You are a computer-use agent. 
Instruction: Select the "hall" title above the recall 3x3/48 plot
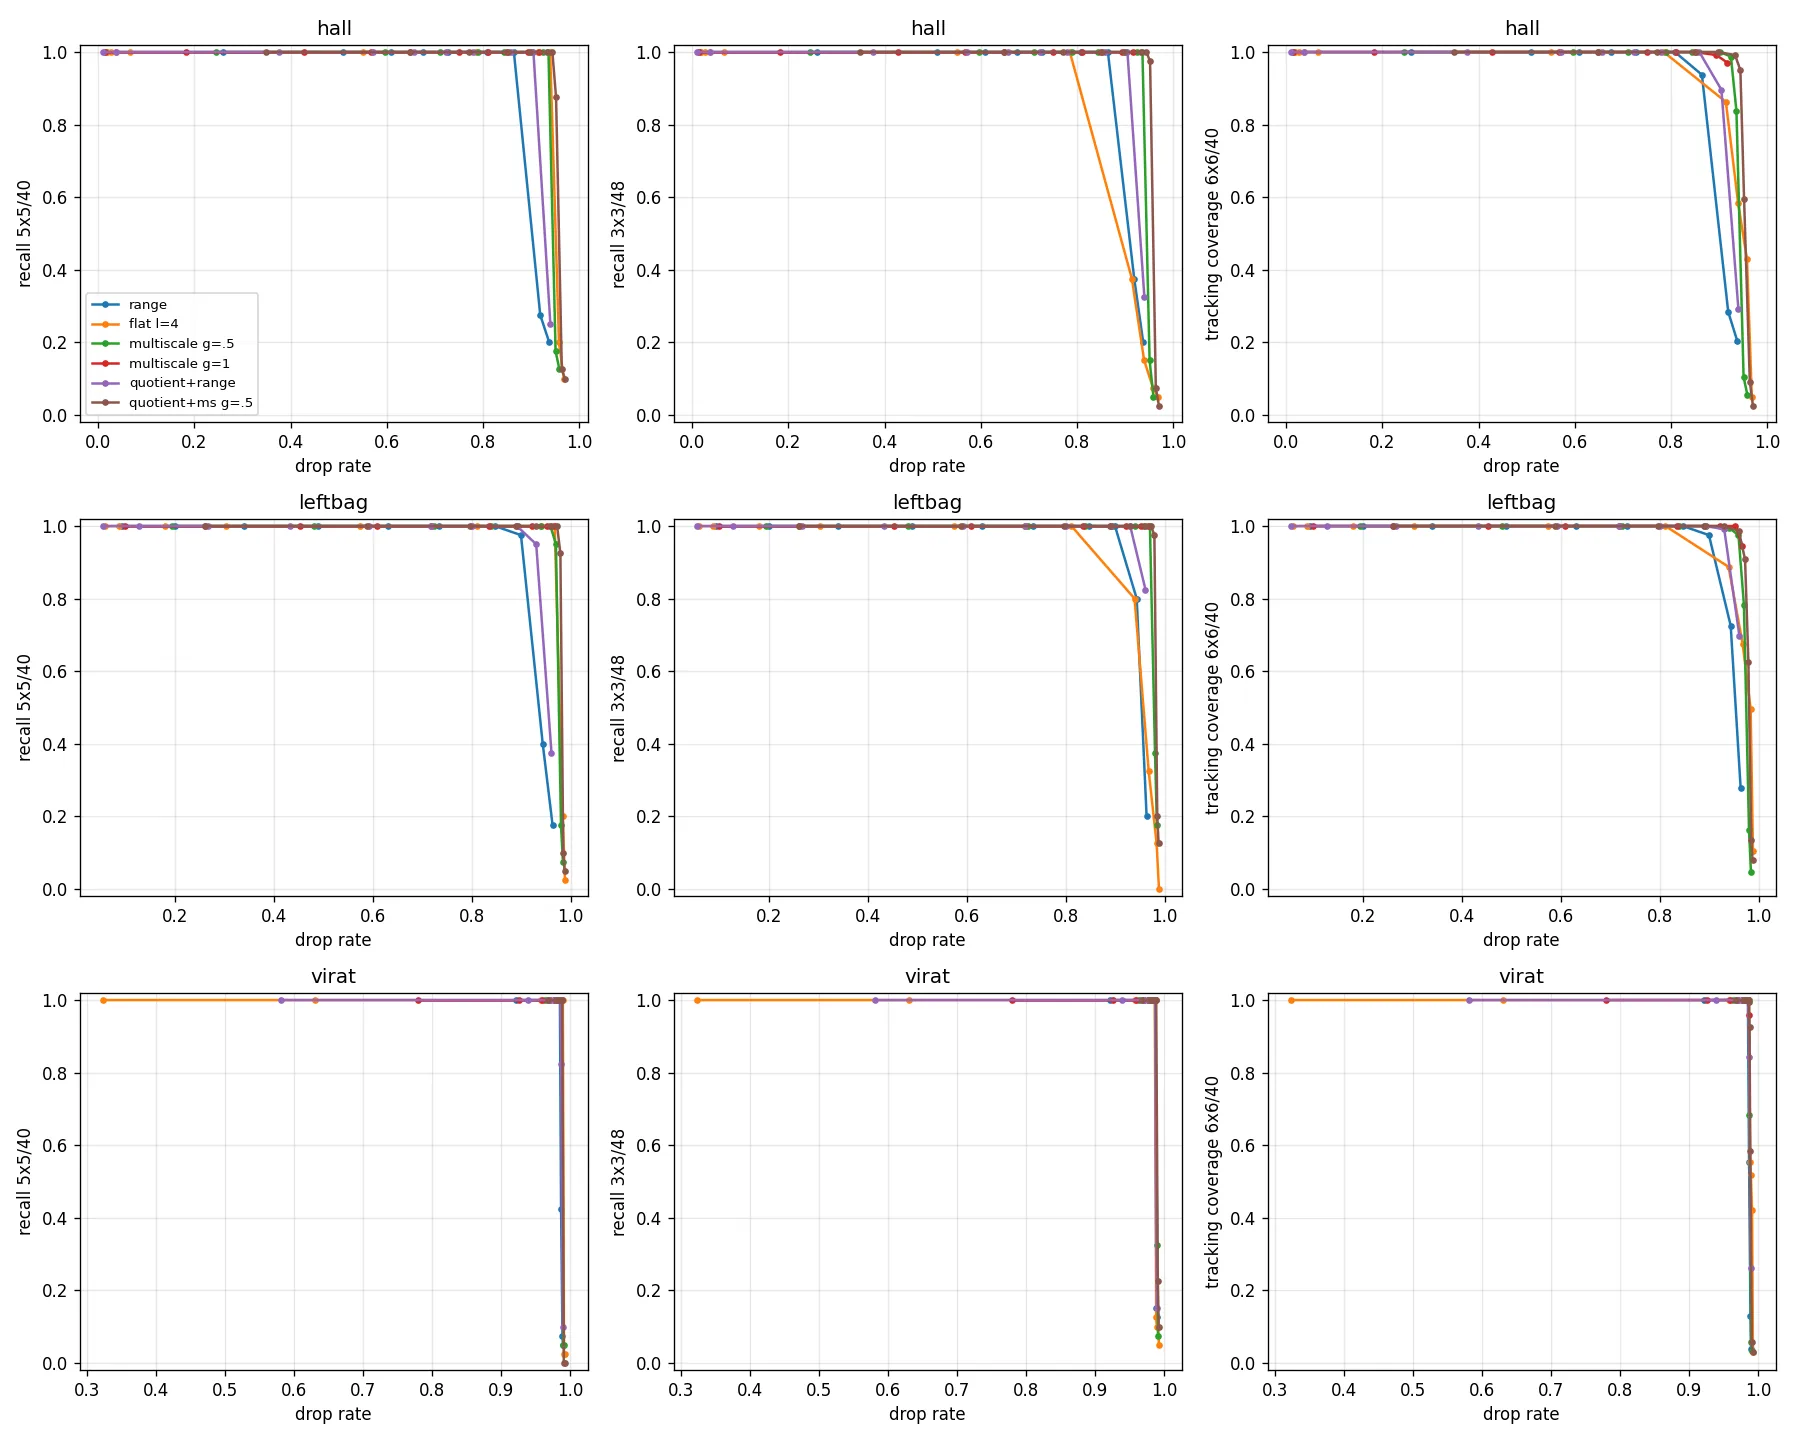928,29
